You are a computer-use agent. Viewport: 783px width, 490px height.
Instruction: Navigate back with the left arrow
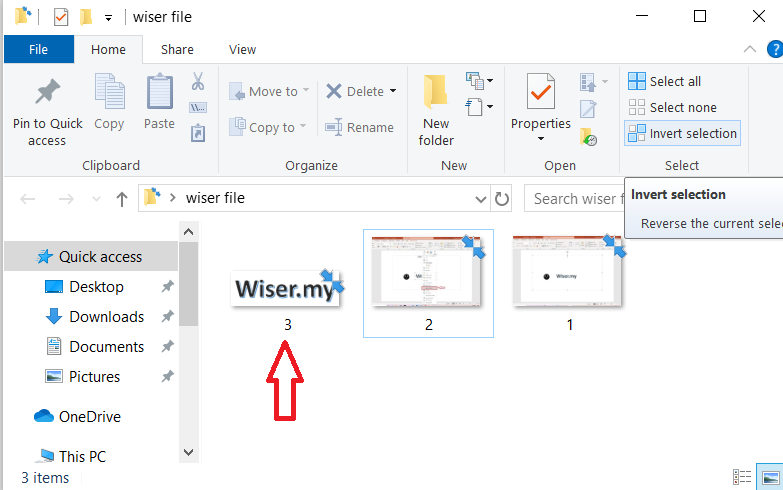click(27, 199)
